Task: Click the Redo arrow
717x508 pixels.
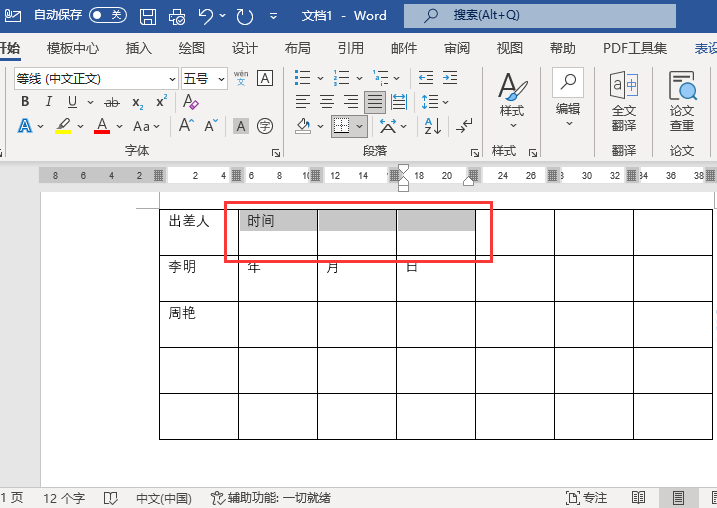Action: (245, 16)
